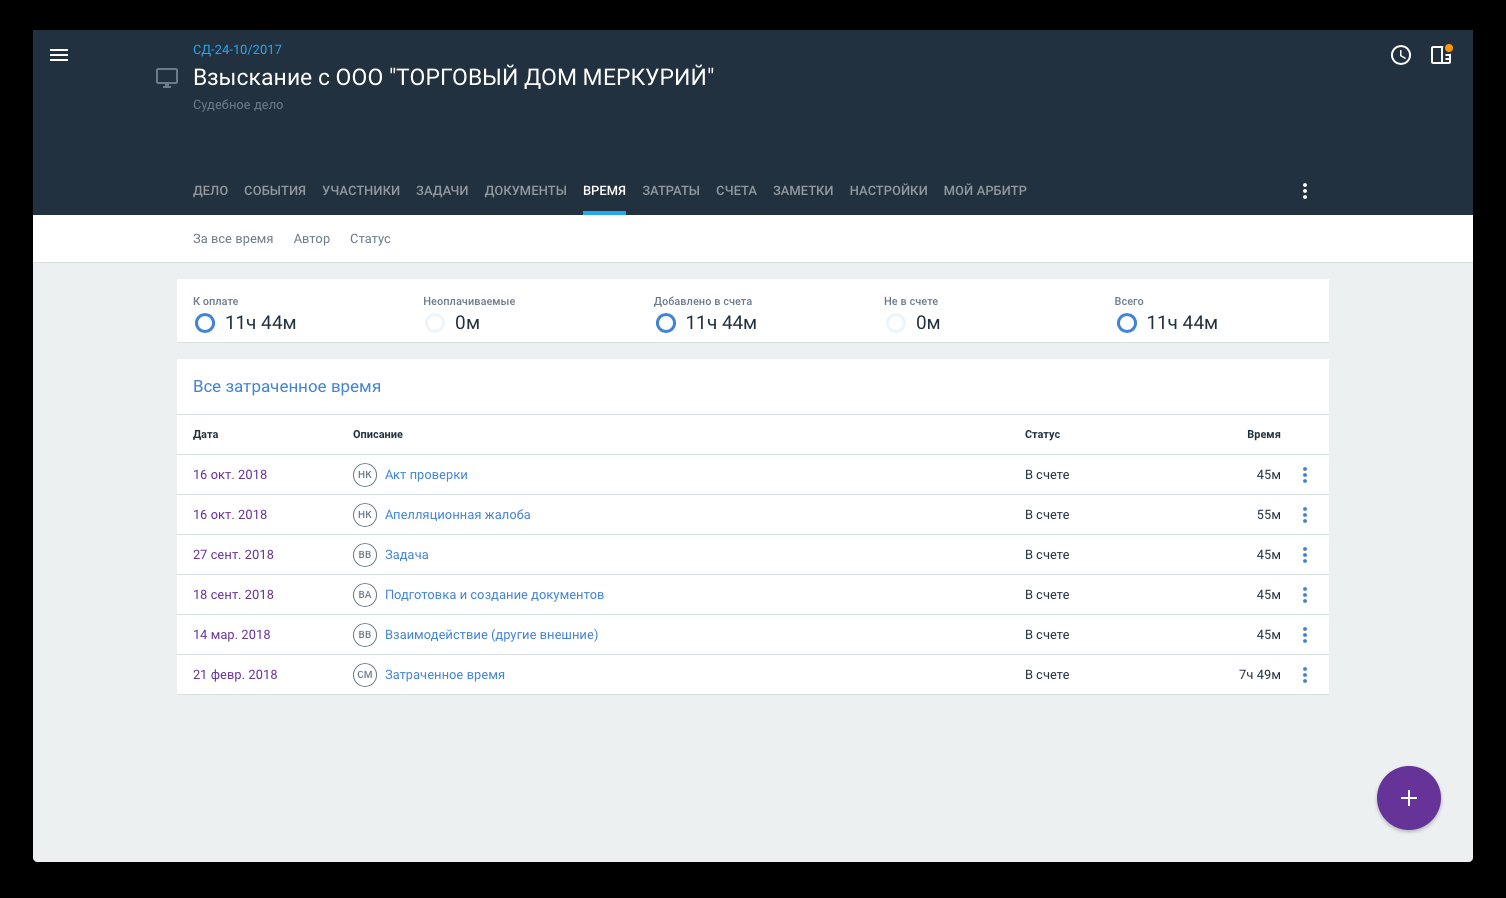Open the Статус filter
1506x898 pixels.
[370, 239]
